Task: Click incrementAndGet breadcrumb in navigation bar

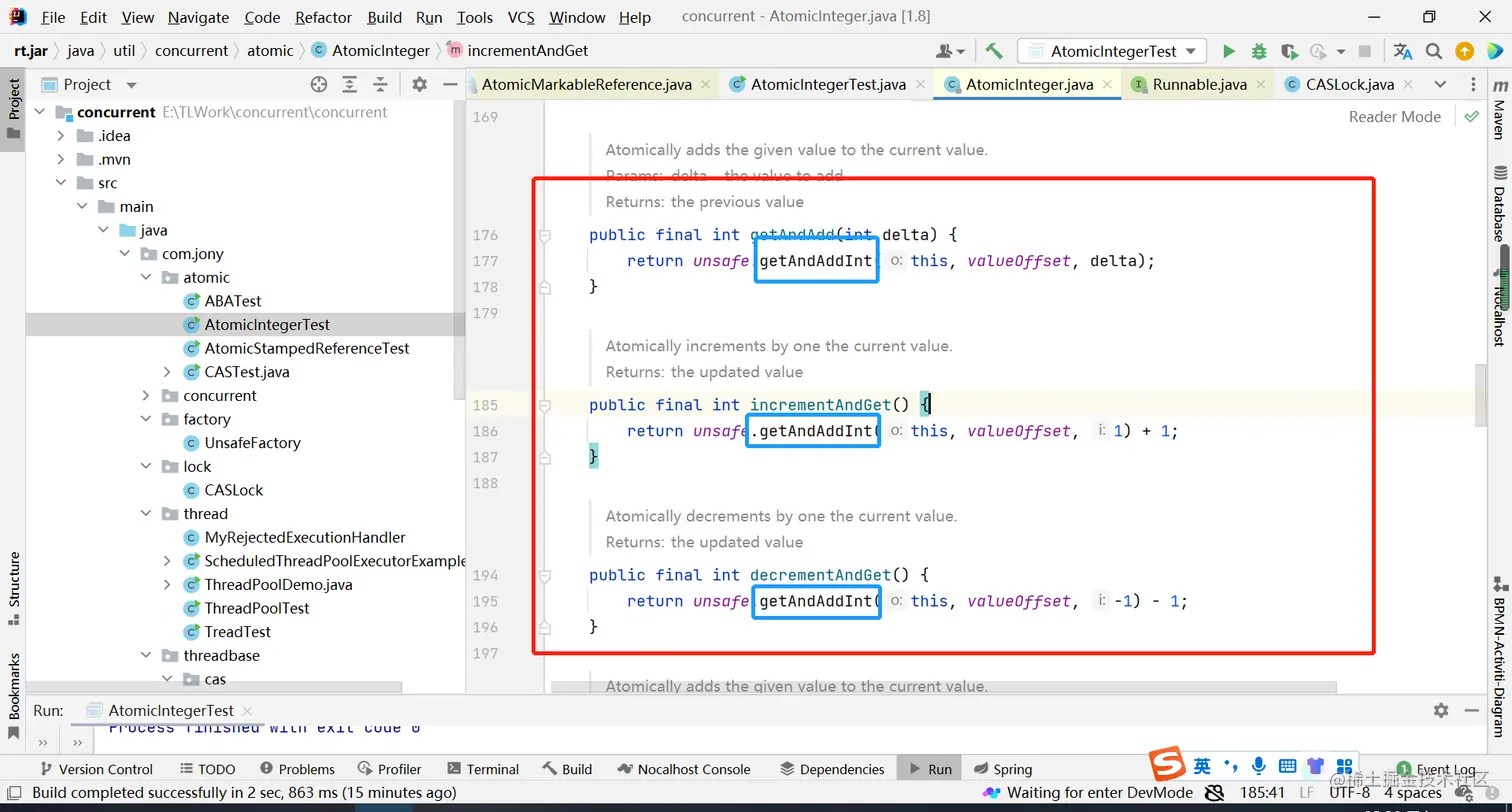Action: pyautogui.click(x=517, y=50)
